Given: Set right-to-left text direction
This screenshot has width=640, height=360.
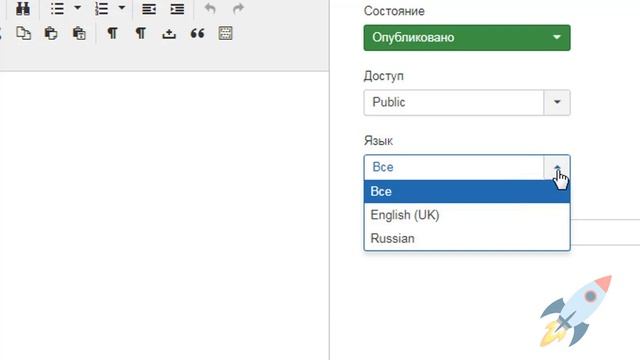Looking at the screenshot, I should point(140,33).
